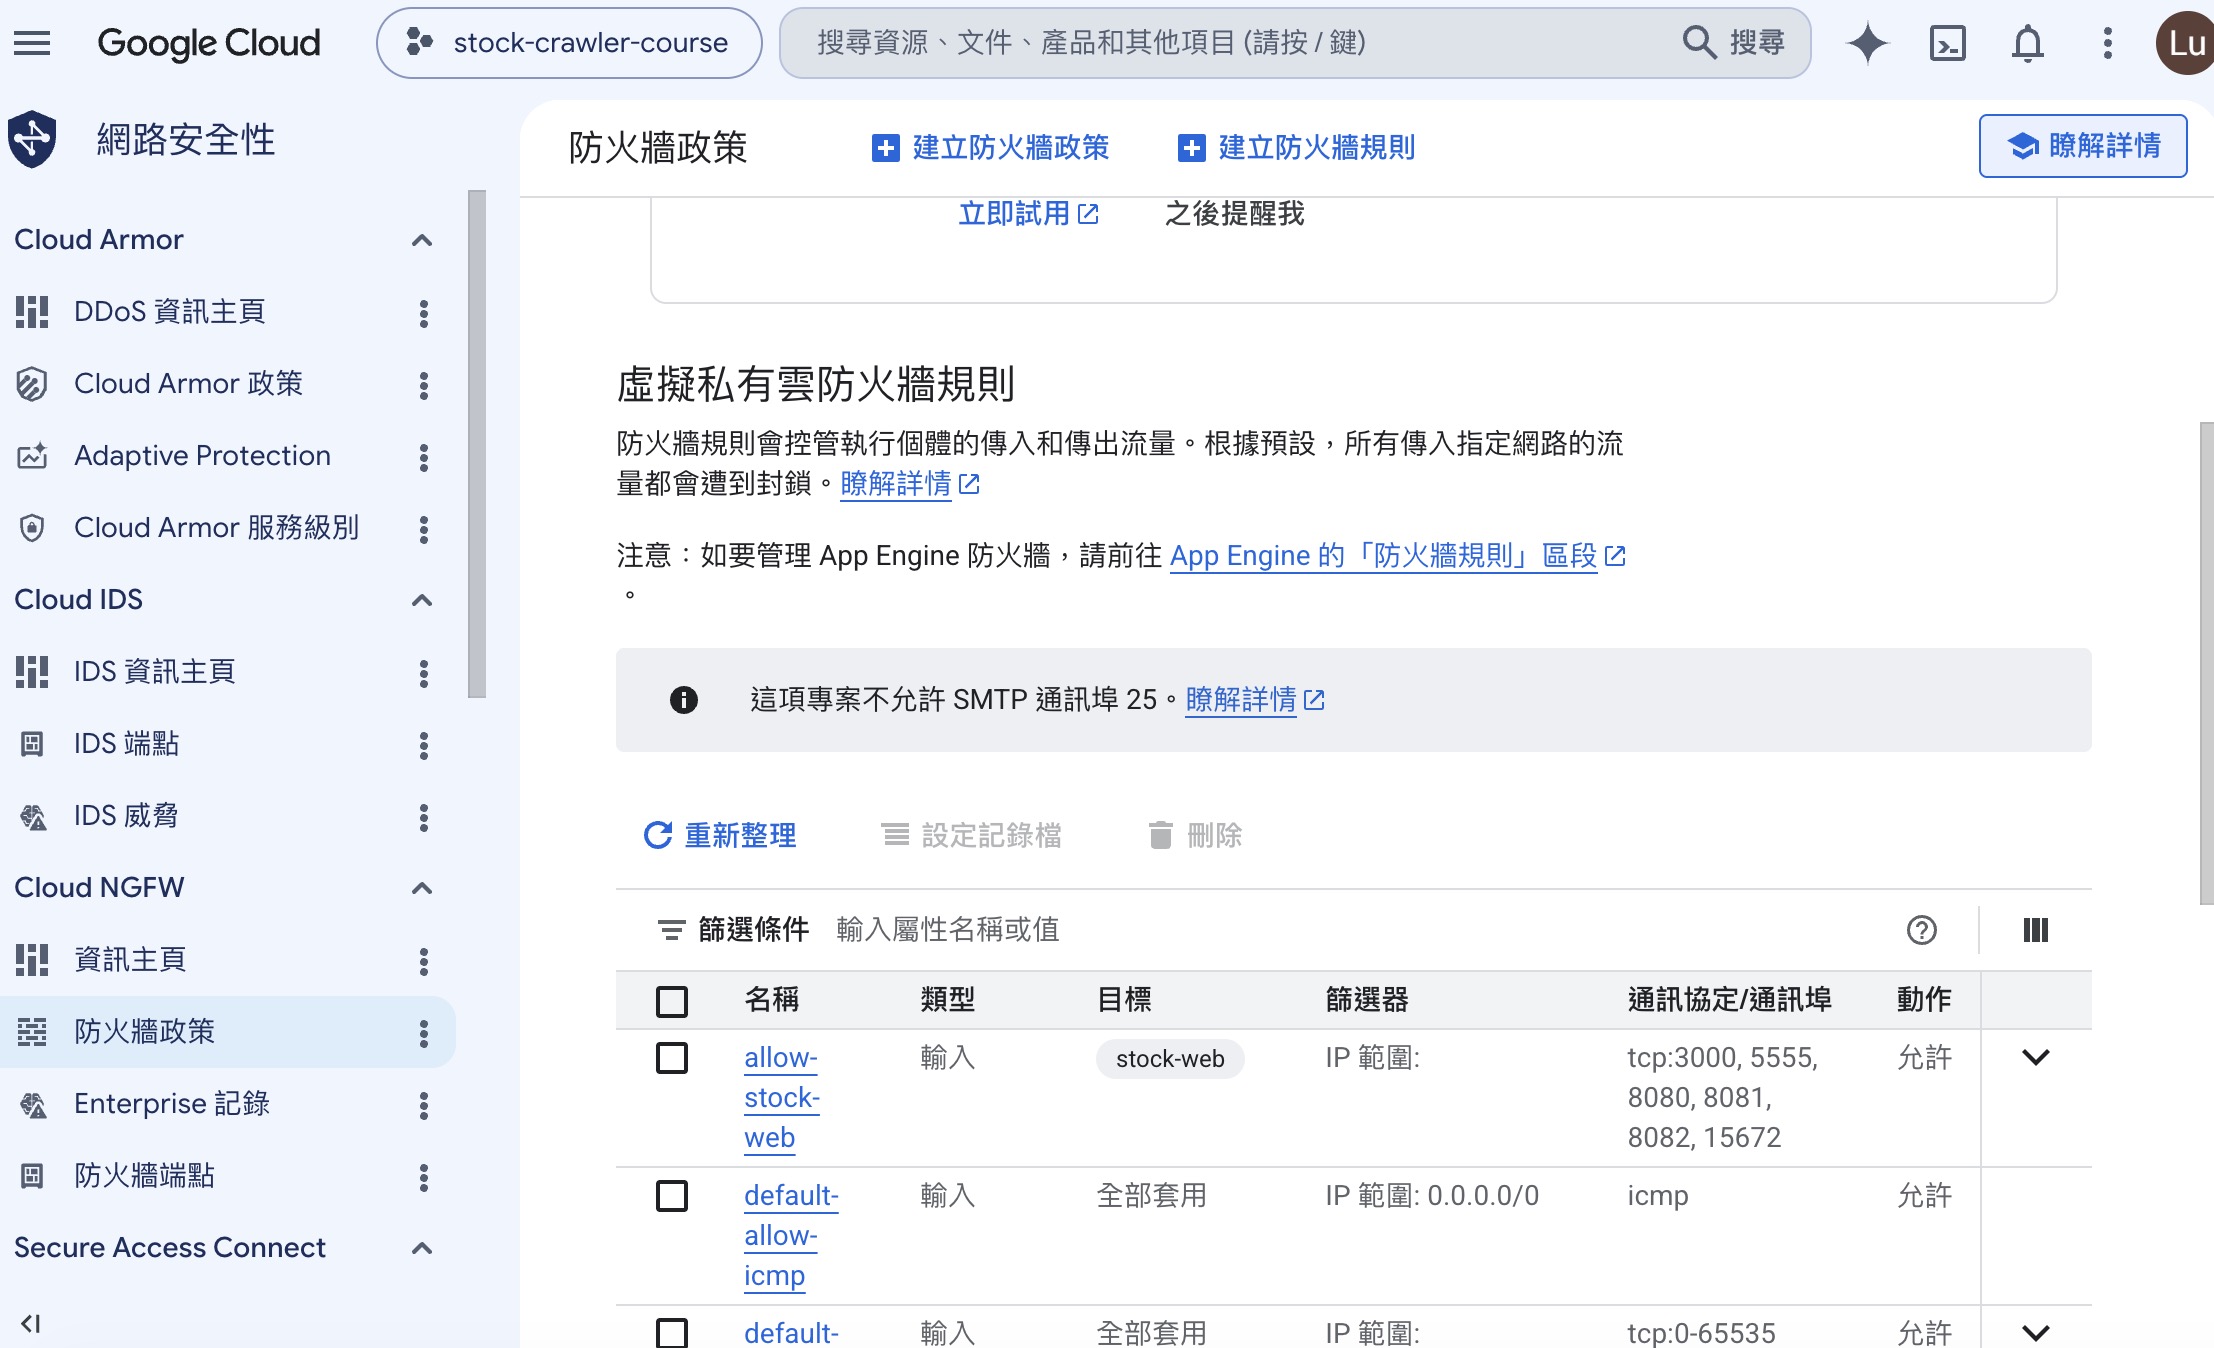
Task: Open more options for IDS 資訊主頁
Action: click(424, 673)
